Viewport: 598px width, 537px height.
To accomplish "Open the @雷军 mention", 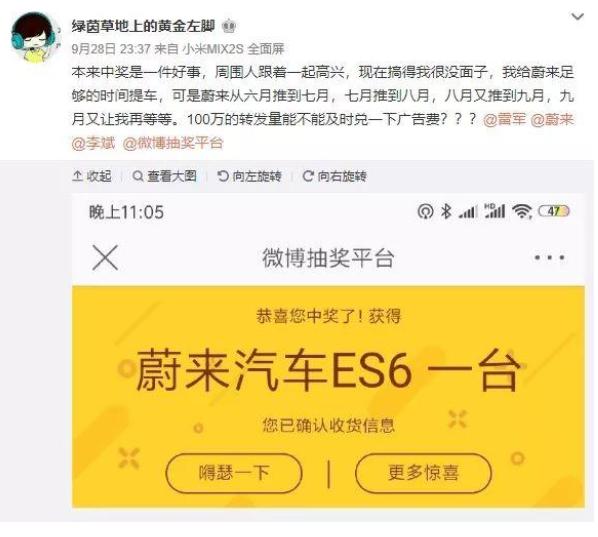I will click(504, 119).
